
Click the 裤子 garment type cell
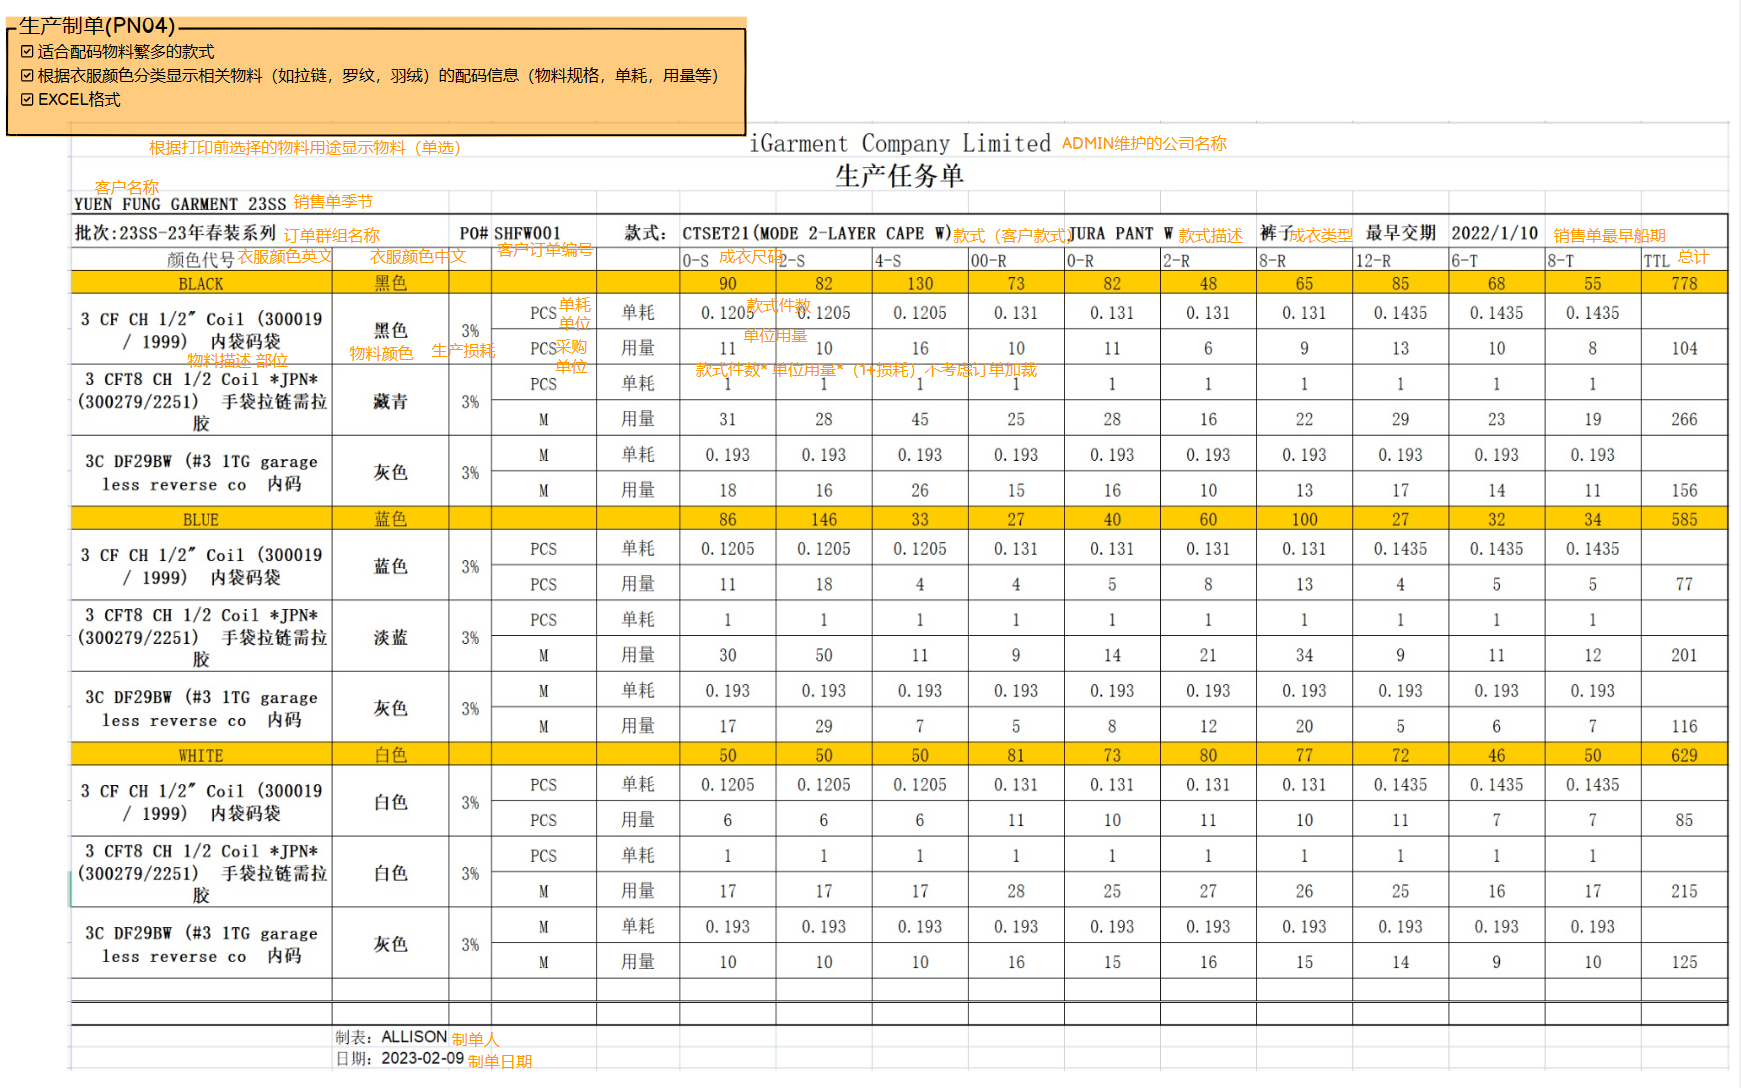point(1276,233)
